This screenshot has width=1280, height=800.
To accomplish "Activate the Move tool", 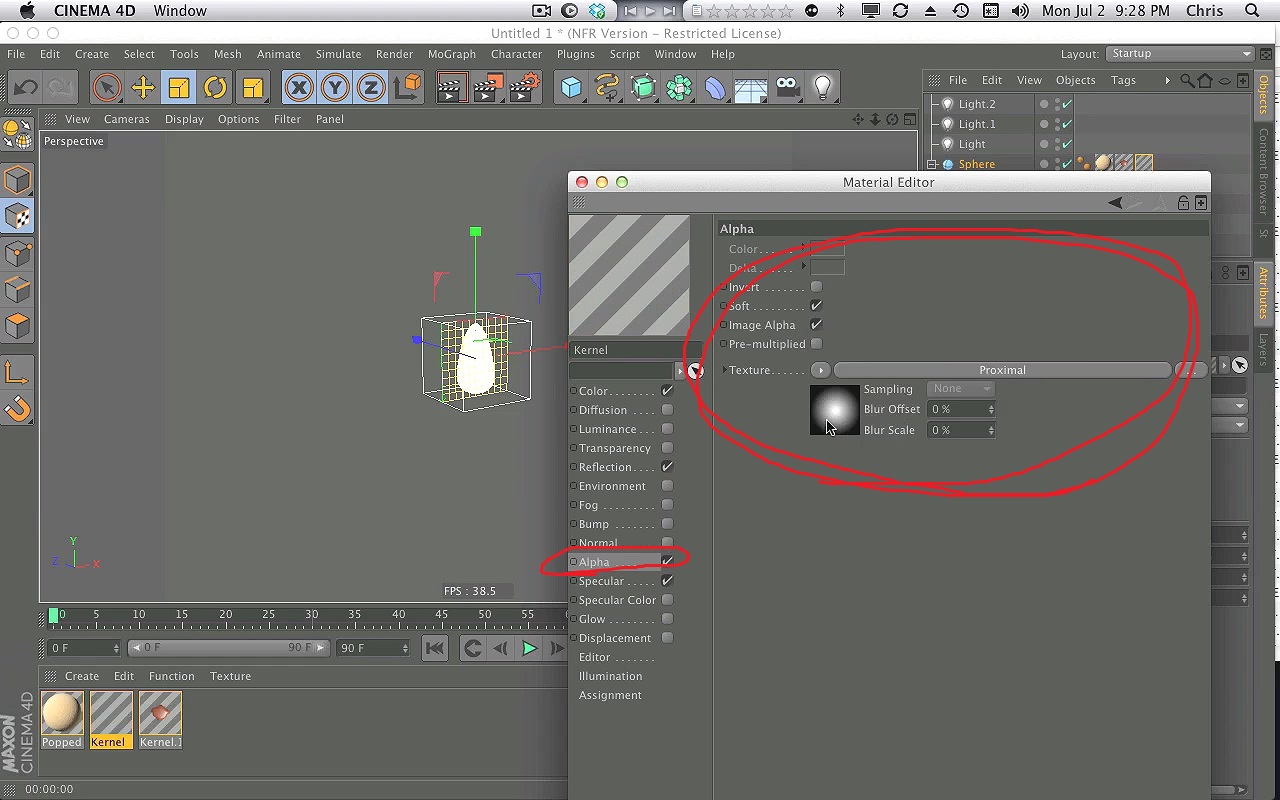I will click(x=143, y=88).
